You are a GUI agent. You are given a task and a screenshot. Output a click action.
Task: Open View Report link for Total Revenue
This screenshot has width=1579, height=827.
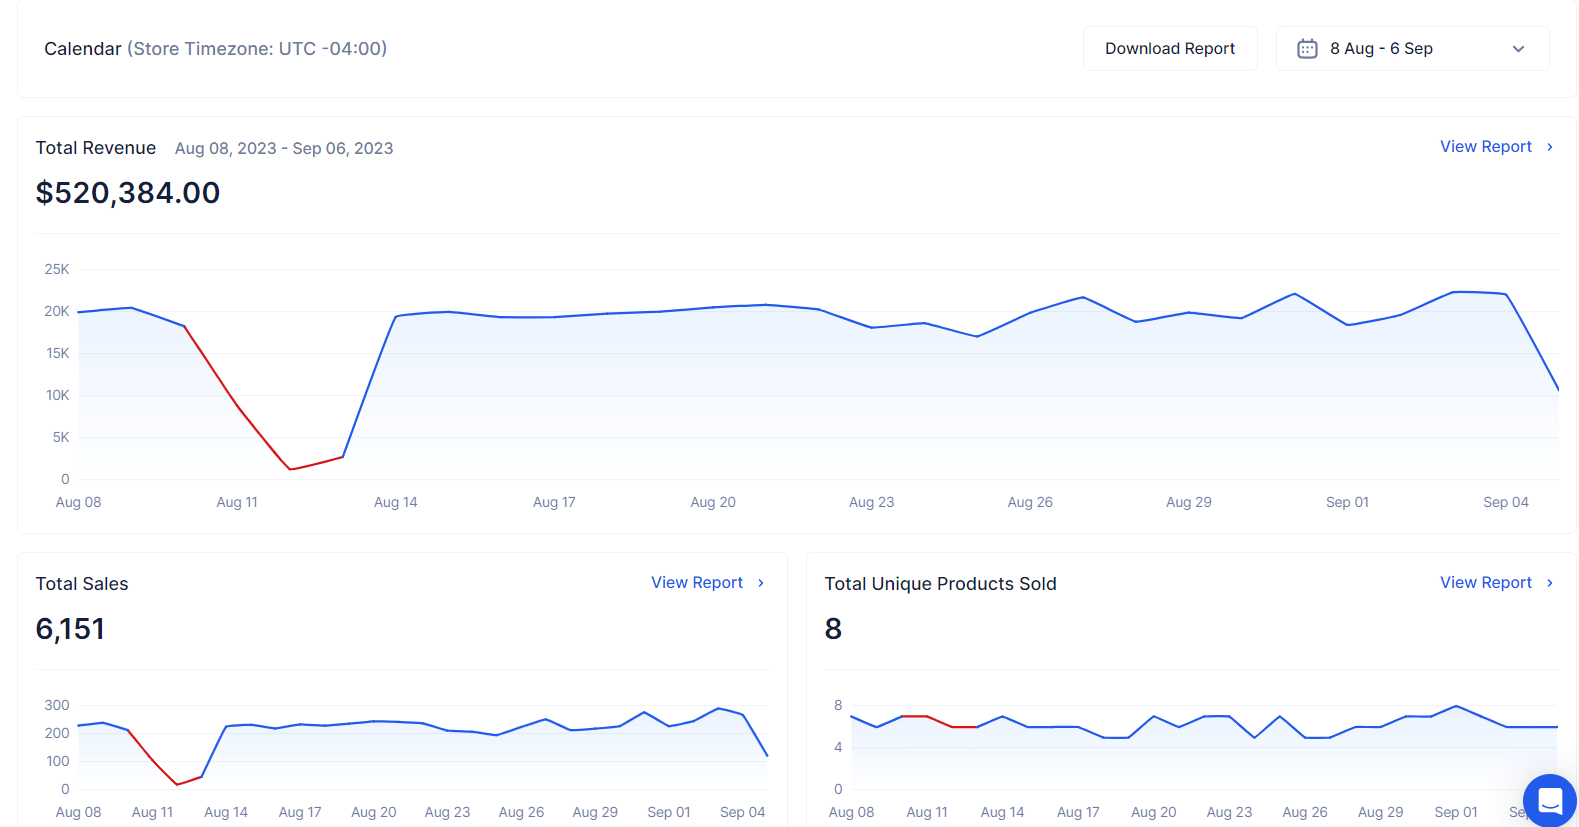coord(1485,147)
